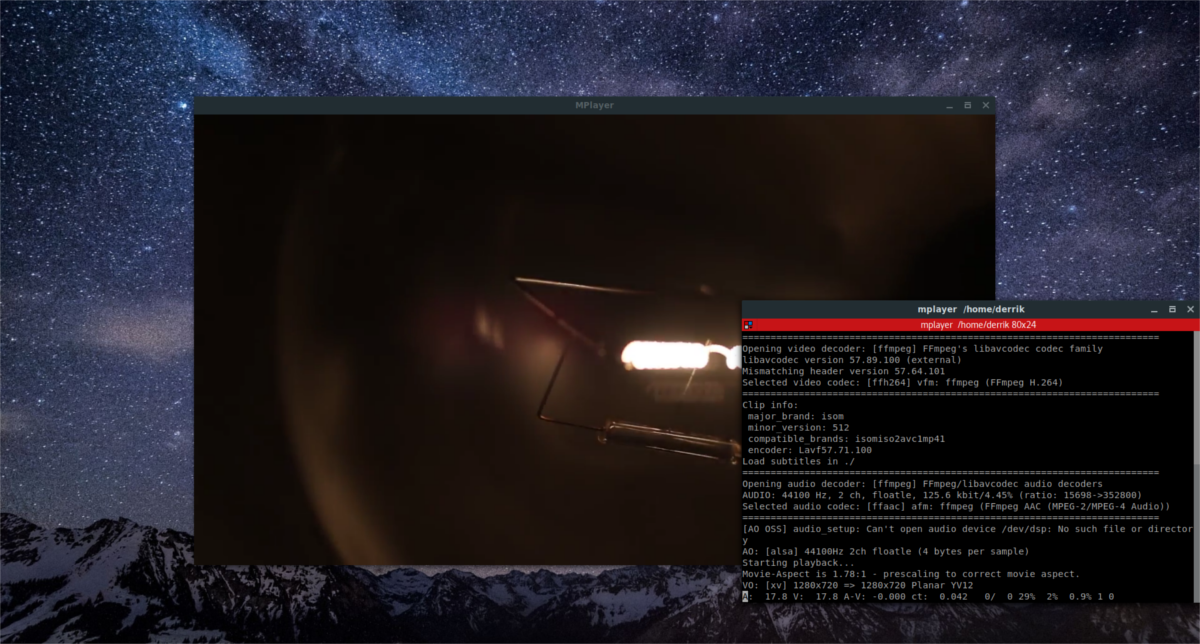Select the red '80x24' terminal title strip

(968, 325)
